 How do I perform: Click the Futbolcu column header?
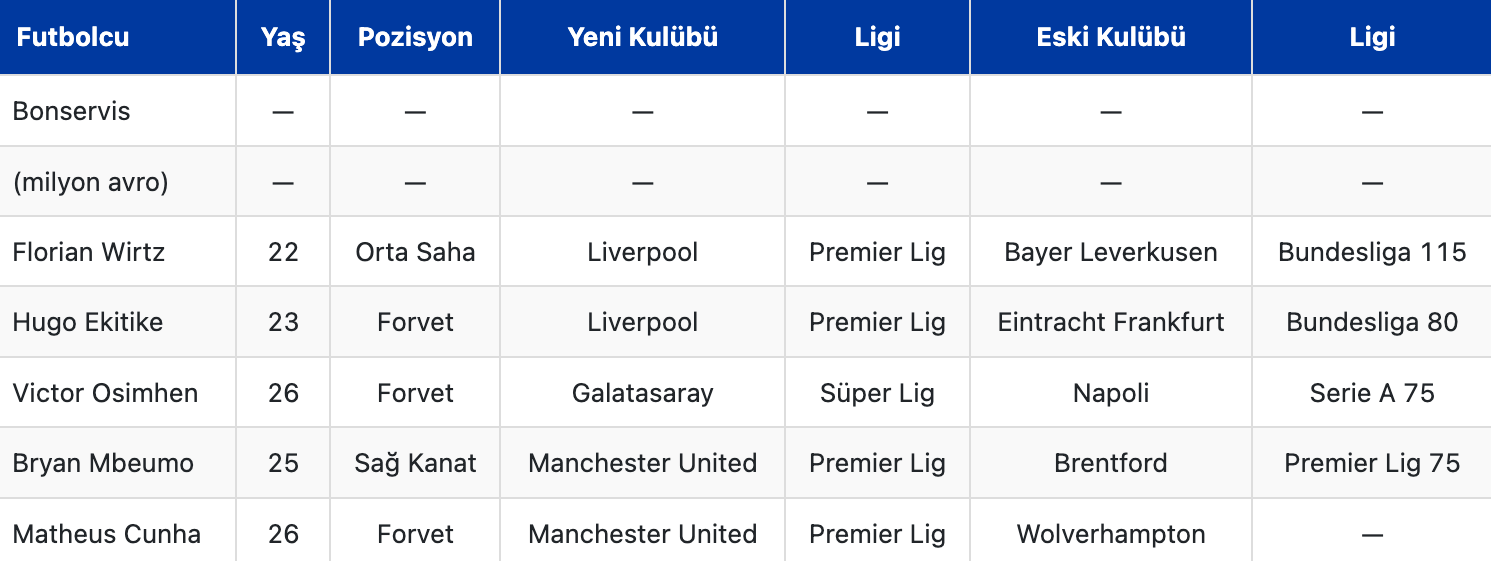(x=73, y=38)
